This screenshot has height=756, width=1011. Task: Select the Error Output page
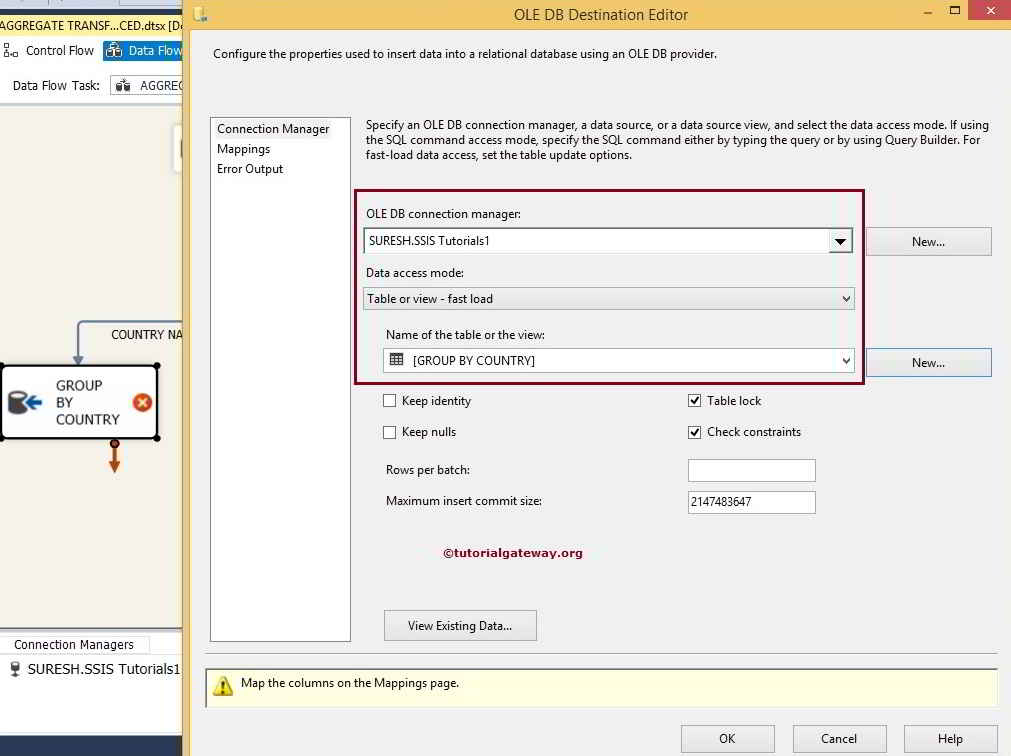pyautogui.click(x=249, y=168)
